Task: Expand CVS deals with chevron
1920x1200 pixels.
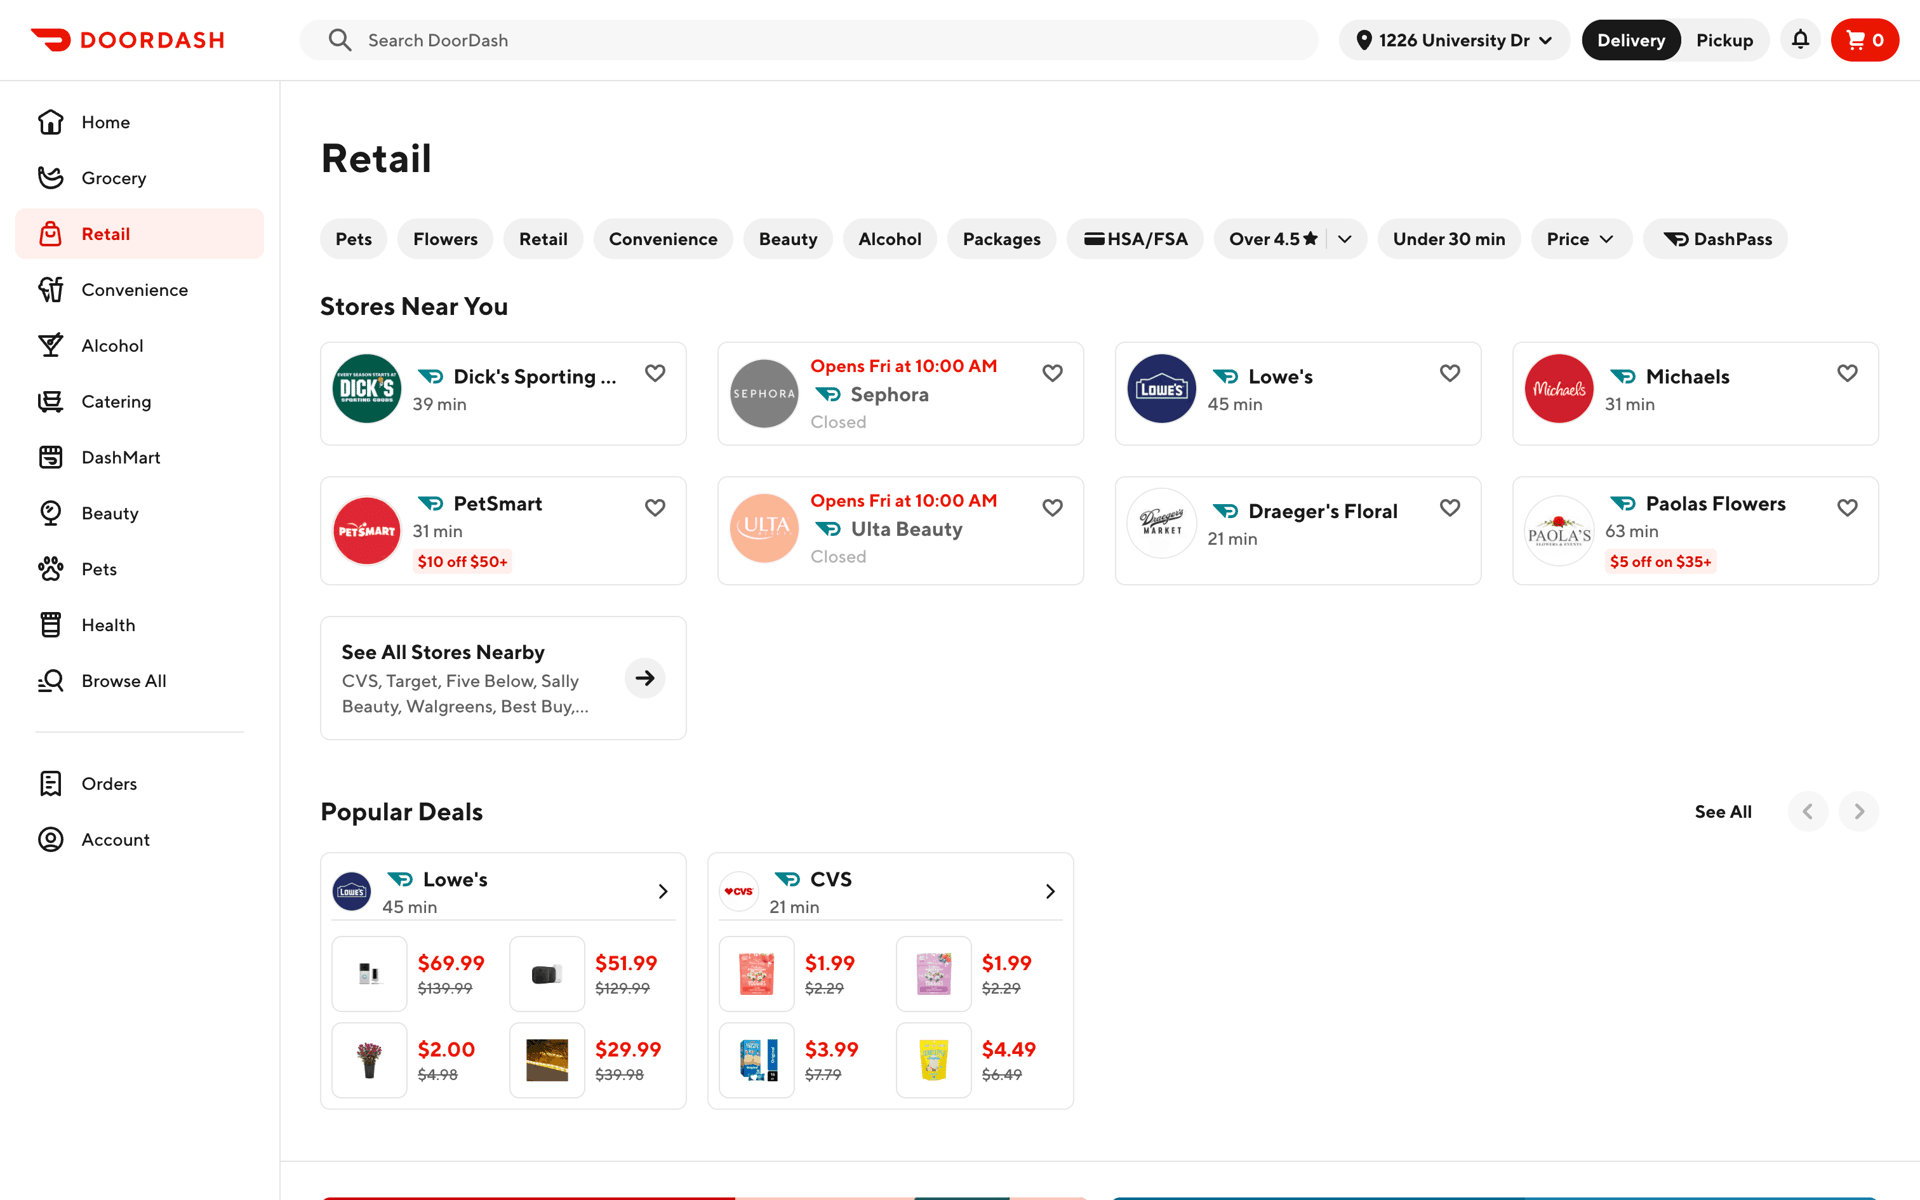Action: click(x=1050, y=891)
